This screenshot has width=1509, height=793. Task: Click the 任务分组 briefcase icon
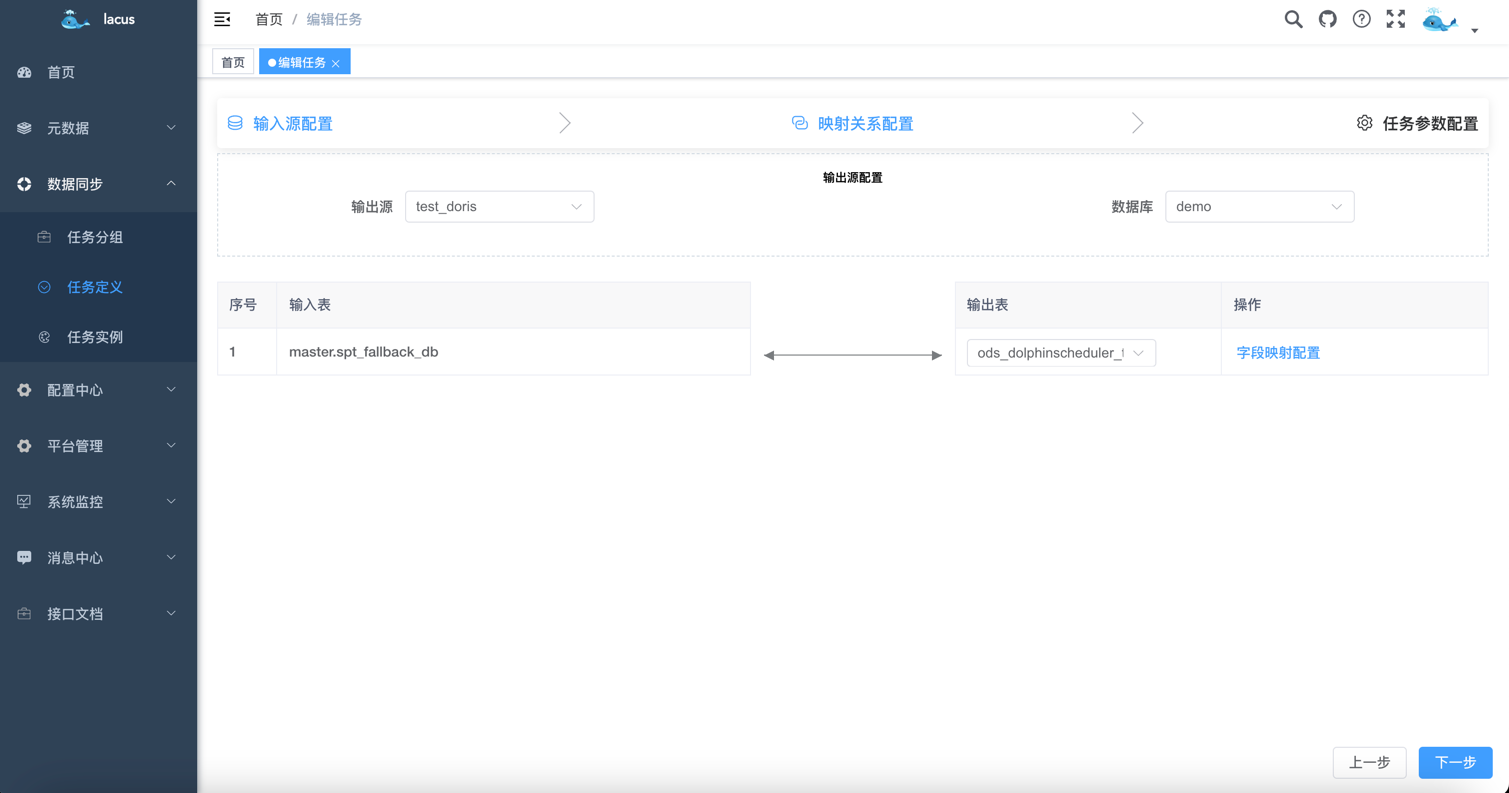pyautogui.click(x=44, y=237)
